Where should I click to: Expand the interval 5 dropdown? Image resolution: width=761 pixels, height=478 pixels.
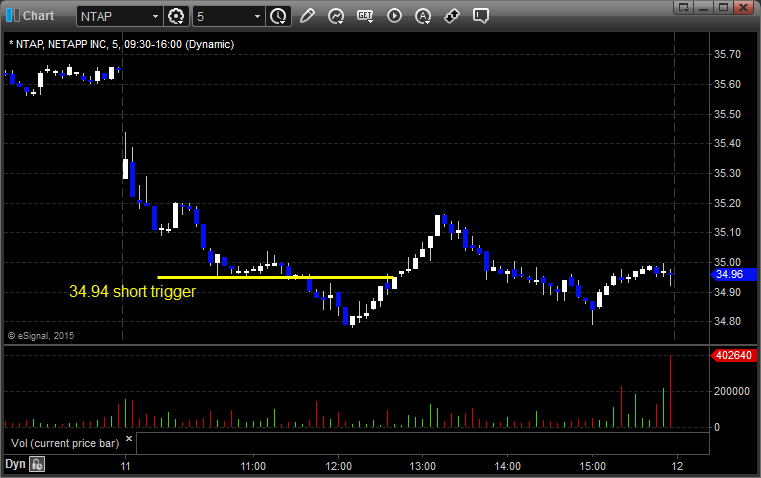tap(257, 16)
